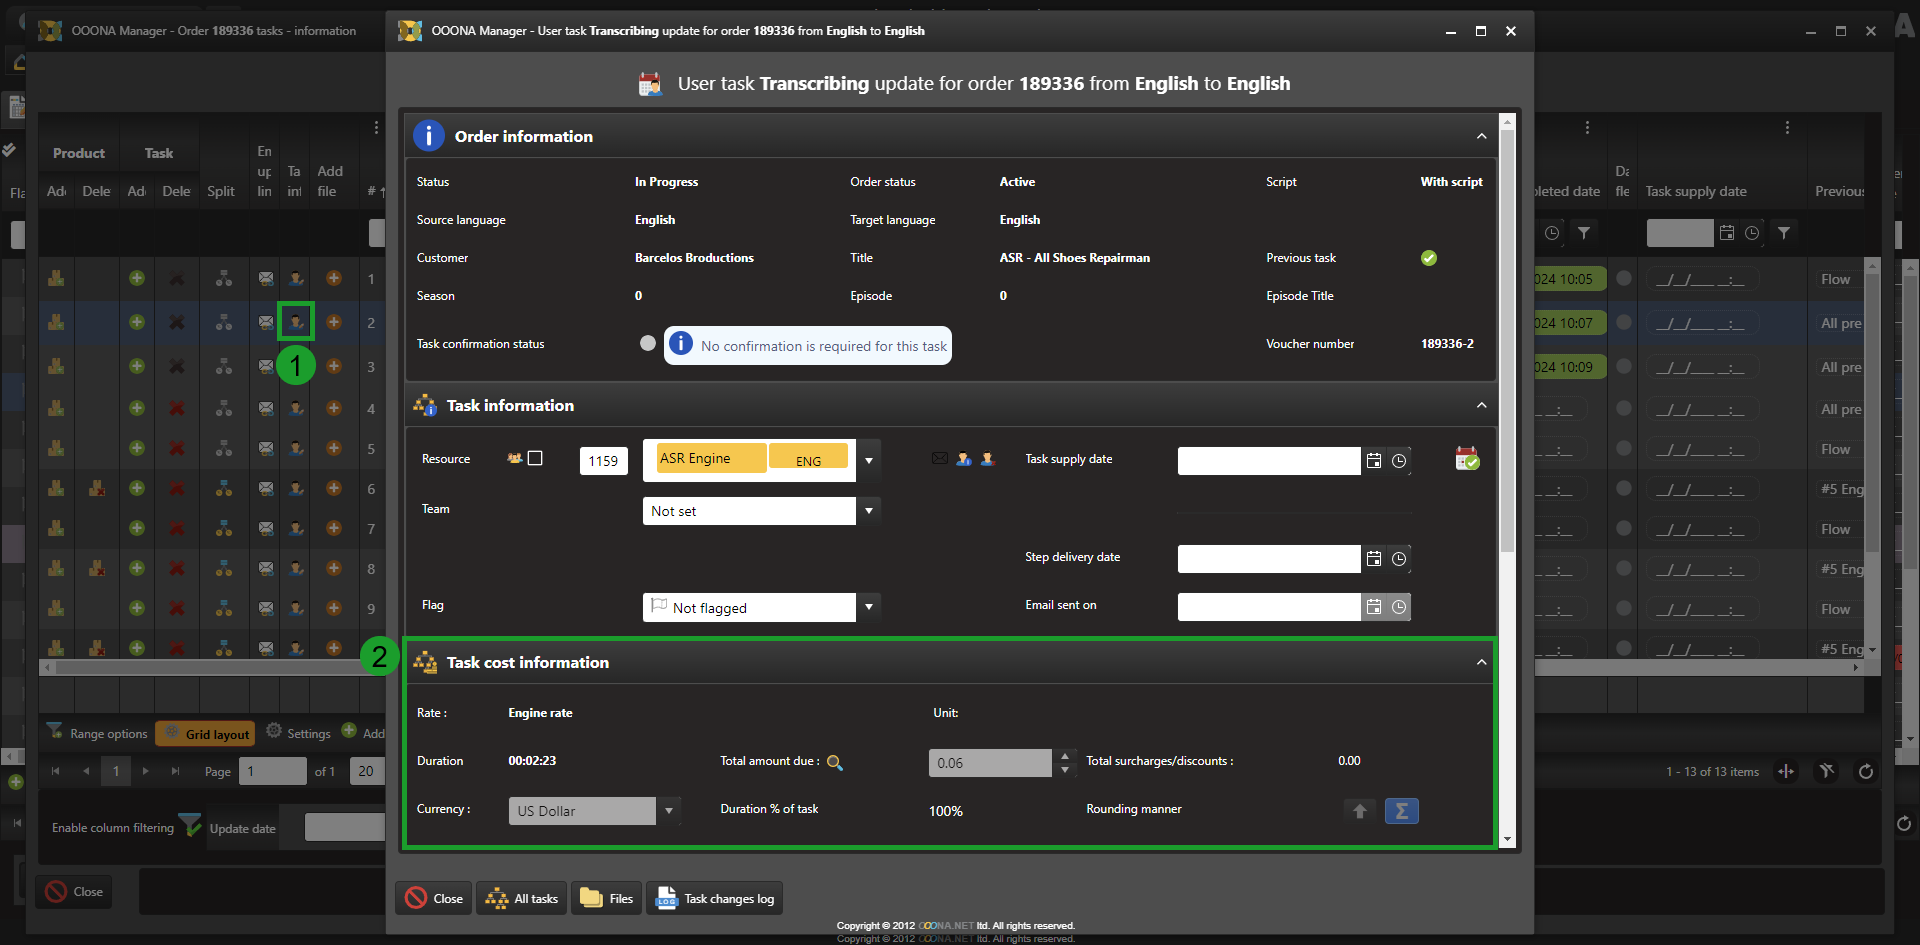Image resolution: width=1920 pixels, height=945 pixels.
Task: Collapse the Order information section
Action: (x=1481, y=136)
